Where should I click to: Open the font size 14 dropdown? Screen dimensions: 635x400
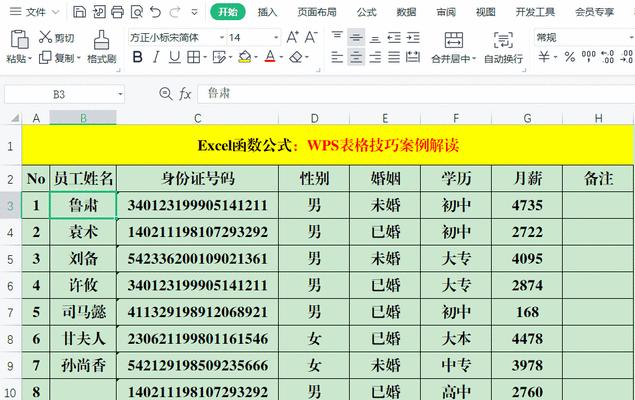coord(276,38)
